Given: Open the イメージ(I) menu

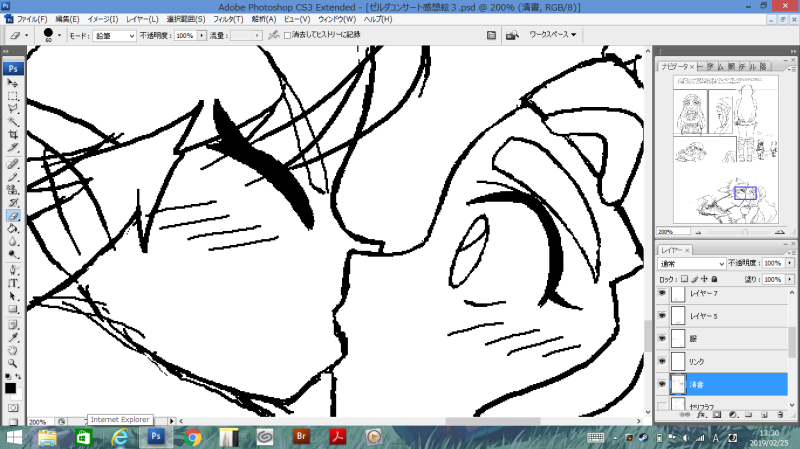Looking at the screenshot, I should point(103,19).
